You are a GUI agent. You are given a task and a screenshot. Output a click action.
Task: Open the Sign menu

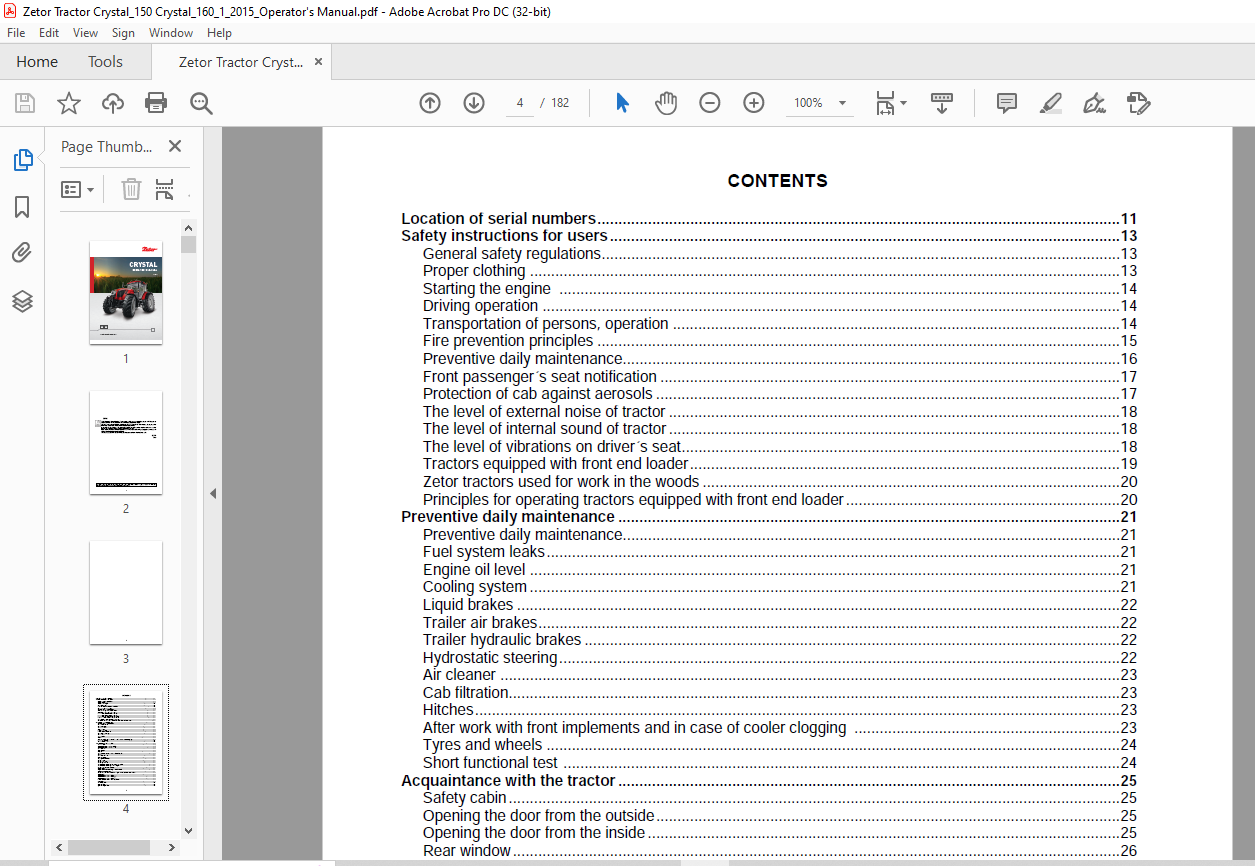(x=123, y=33)
